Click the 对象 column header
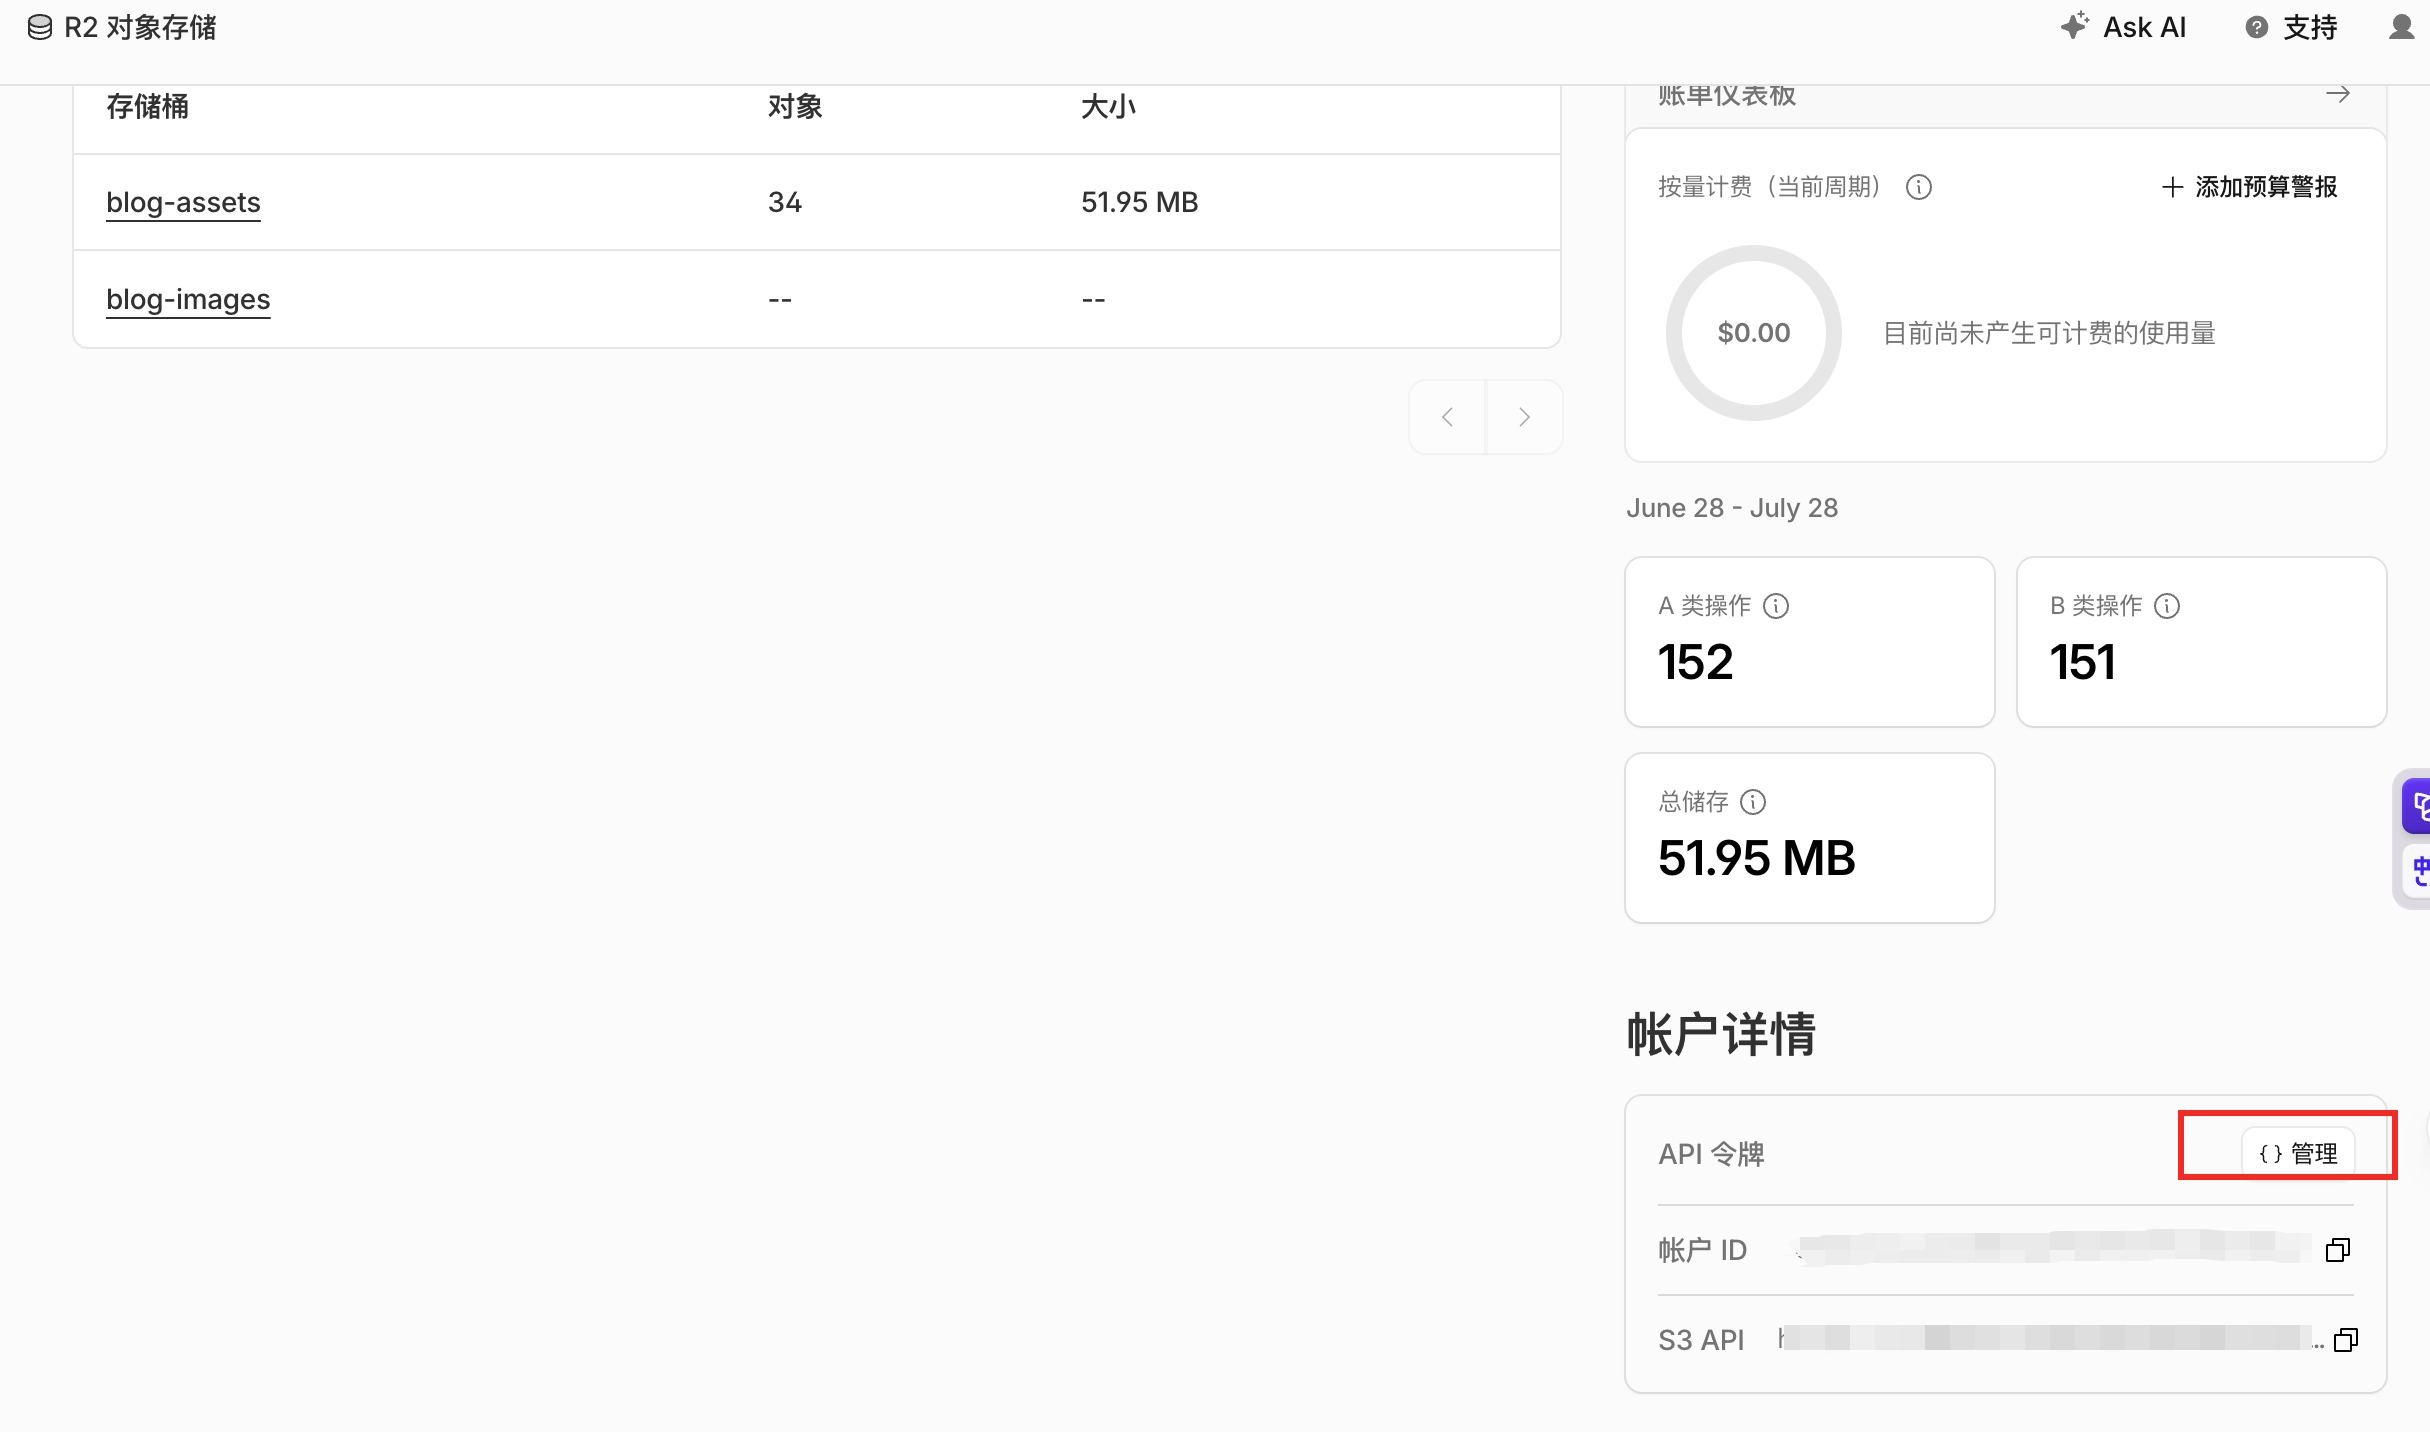Viewport: 2430px width, 1432px height. tap(795, 107)
